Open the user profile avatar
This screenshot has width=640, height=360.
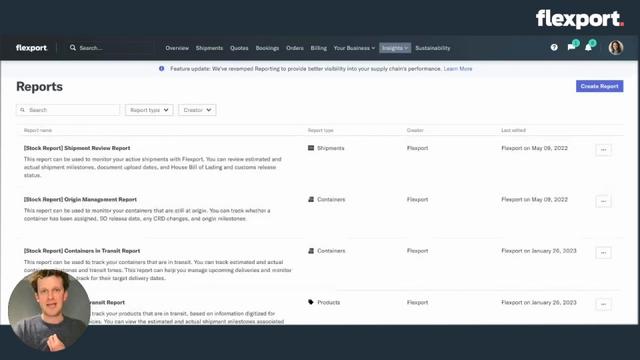point(616,47)
